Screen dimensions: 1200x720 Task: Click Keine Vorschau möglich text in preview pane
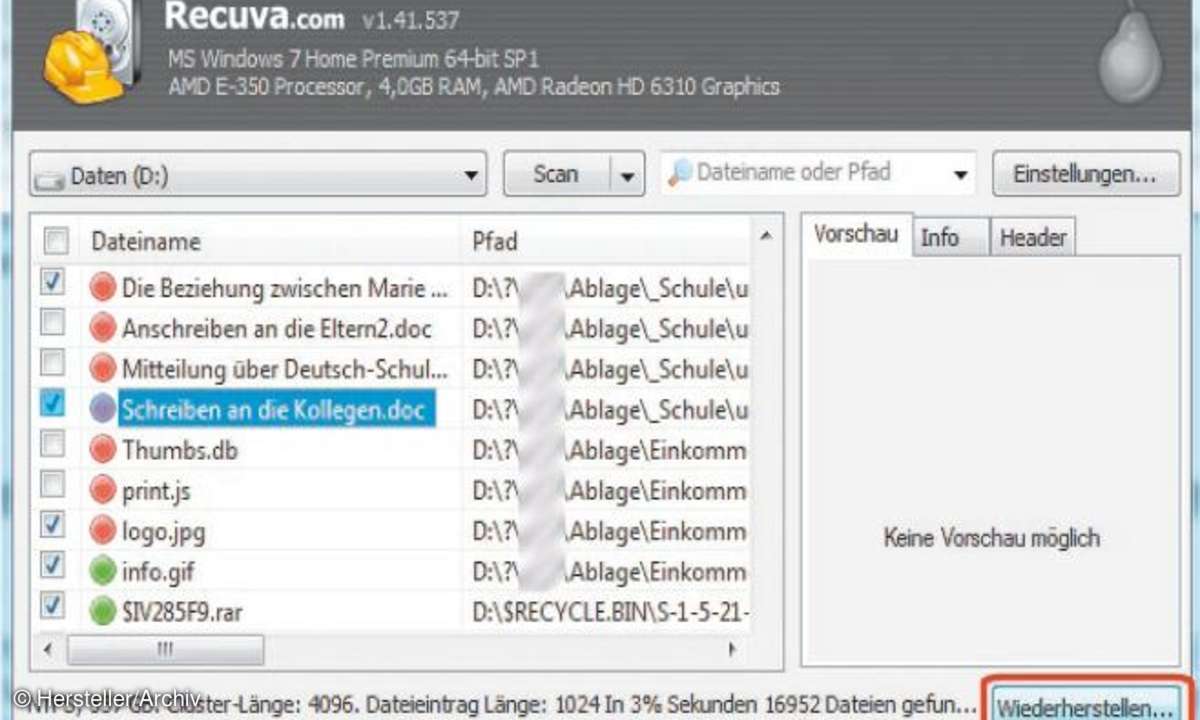[x=991, y=538]
